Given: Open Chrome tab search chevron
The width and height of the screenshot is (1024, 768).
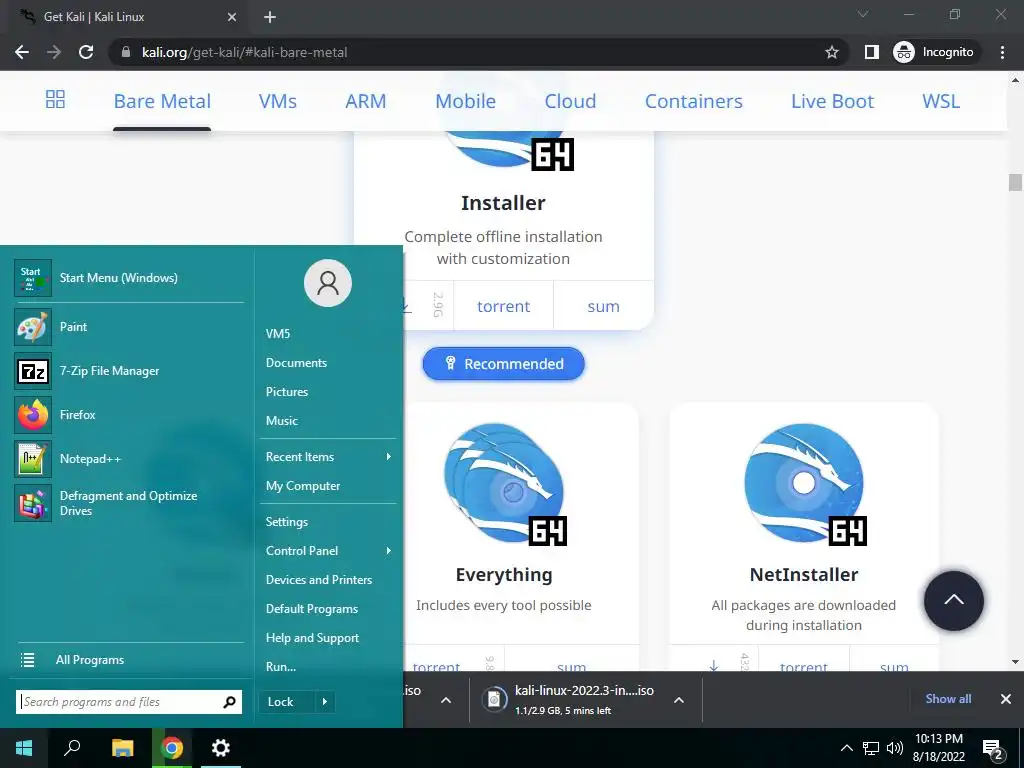Looking at the screenshot, I should coord(863,14).
